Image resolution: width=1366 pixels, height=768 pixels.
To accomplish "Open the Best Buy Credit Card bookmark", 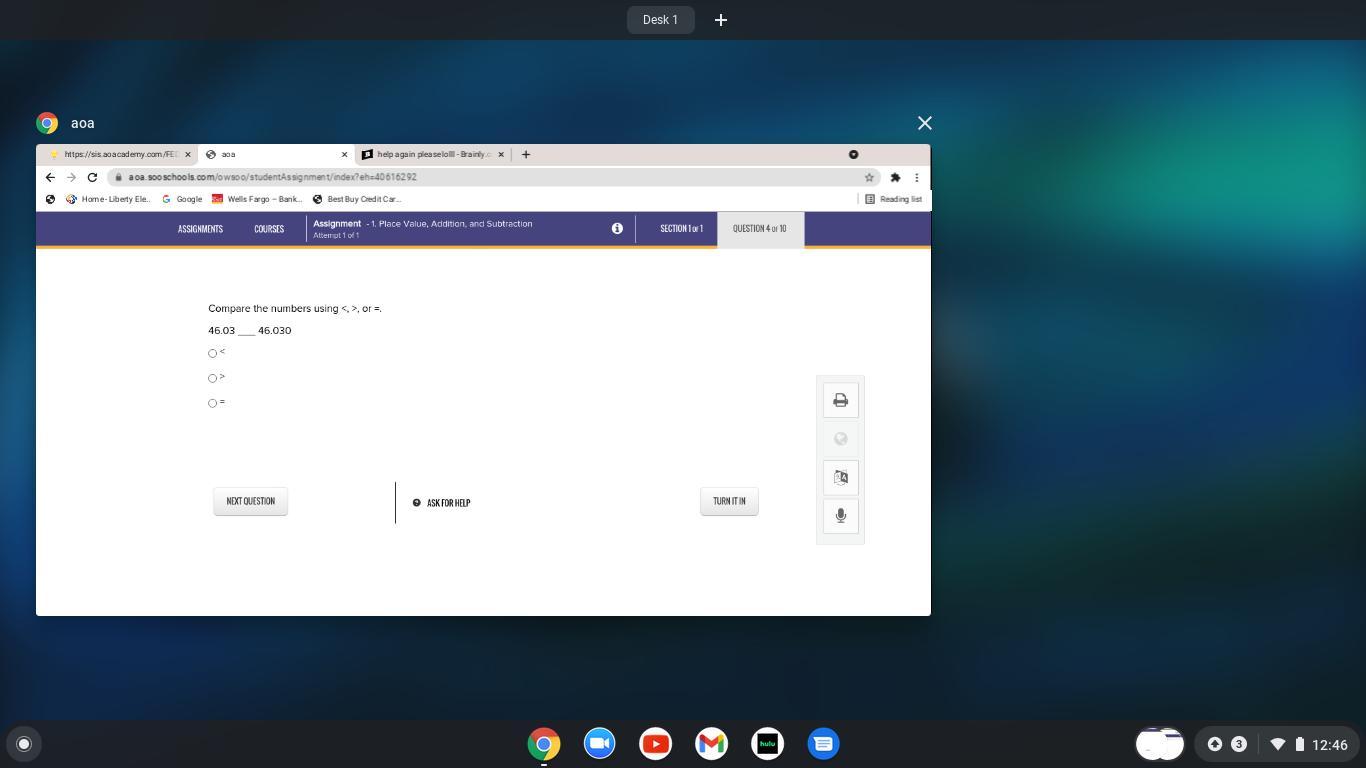I will (x=357, y=199).
